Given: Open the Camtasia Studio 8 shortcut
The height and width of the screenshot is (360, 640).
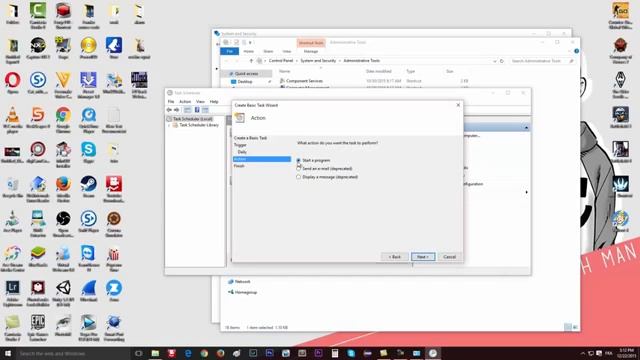Looking at the screenshot, I should coord(38,16).
